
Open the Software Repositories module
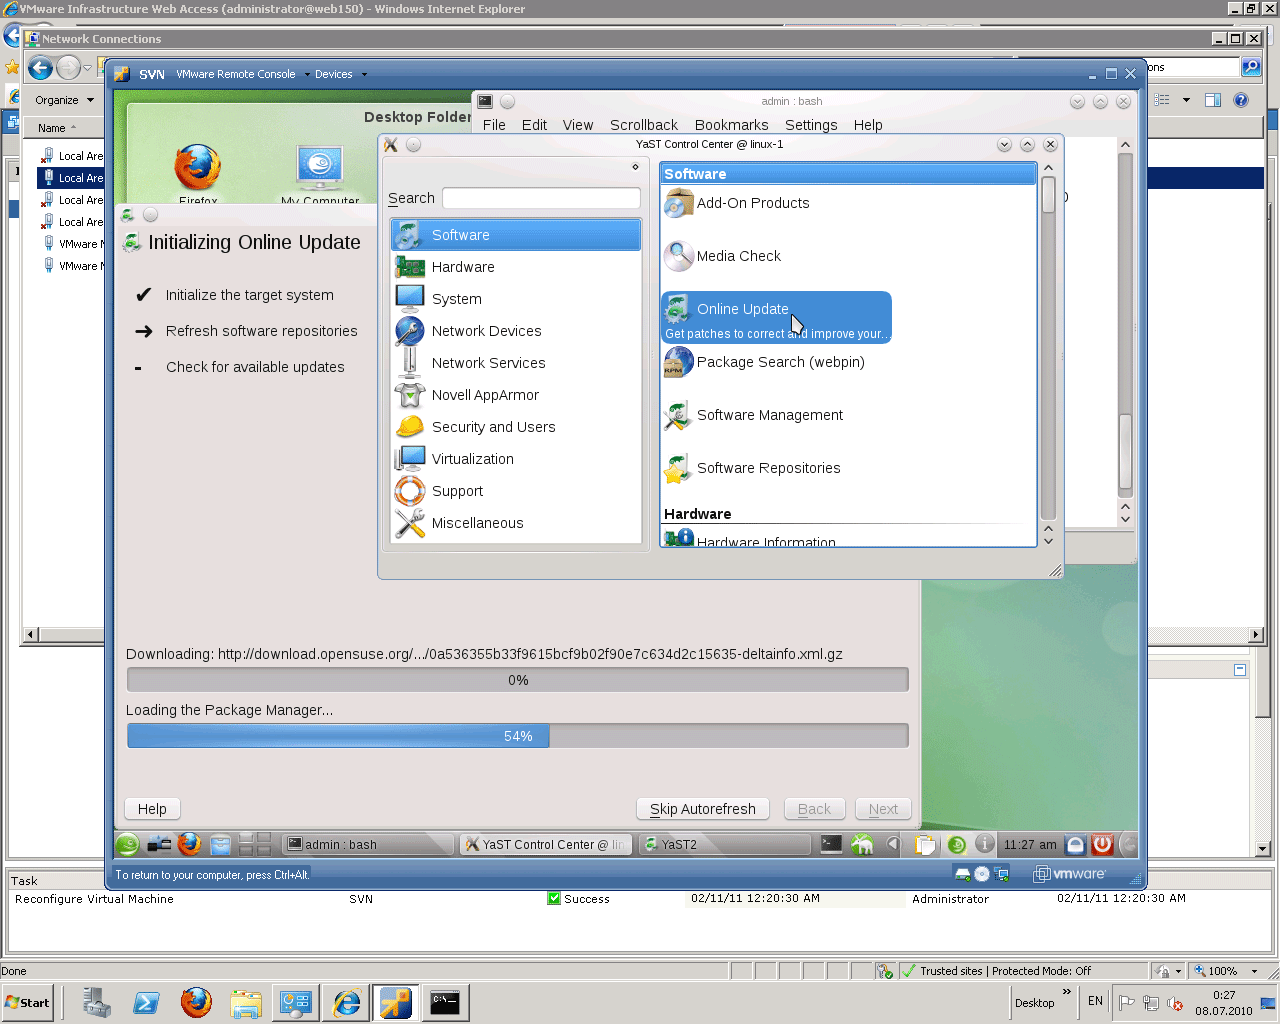coord(753,468)
